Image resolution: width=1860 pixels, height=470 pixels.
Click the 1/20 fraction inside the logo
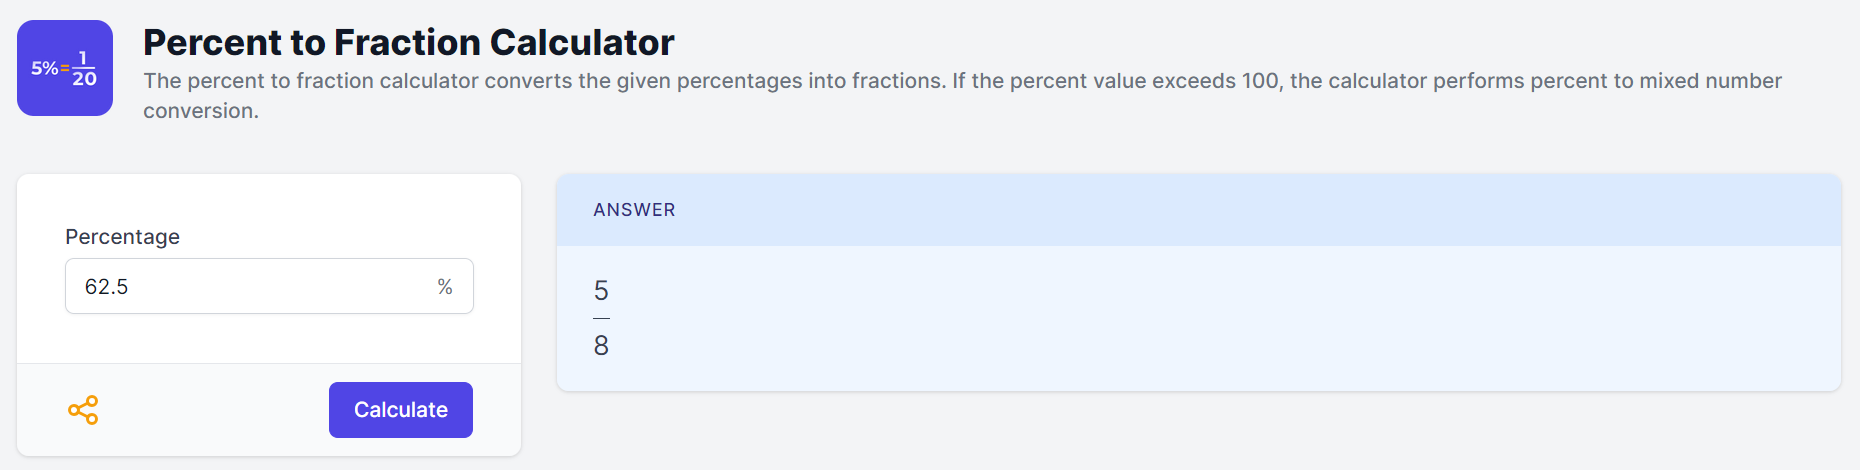pyautogui.click(x=84, y=68)
